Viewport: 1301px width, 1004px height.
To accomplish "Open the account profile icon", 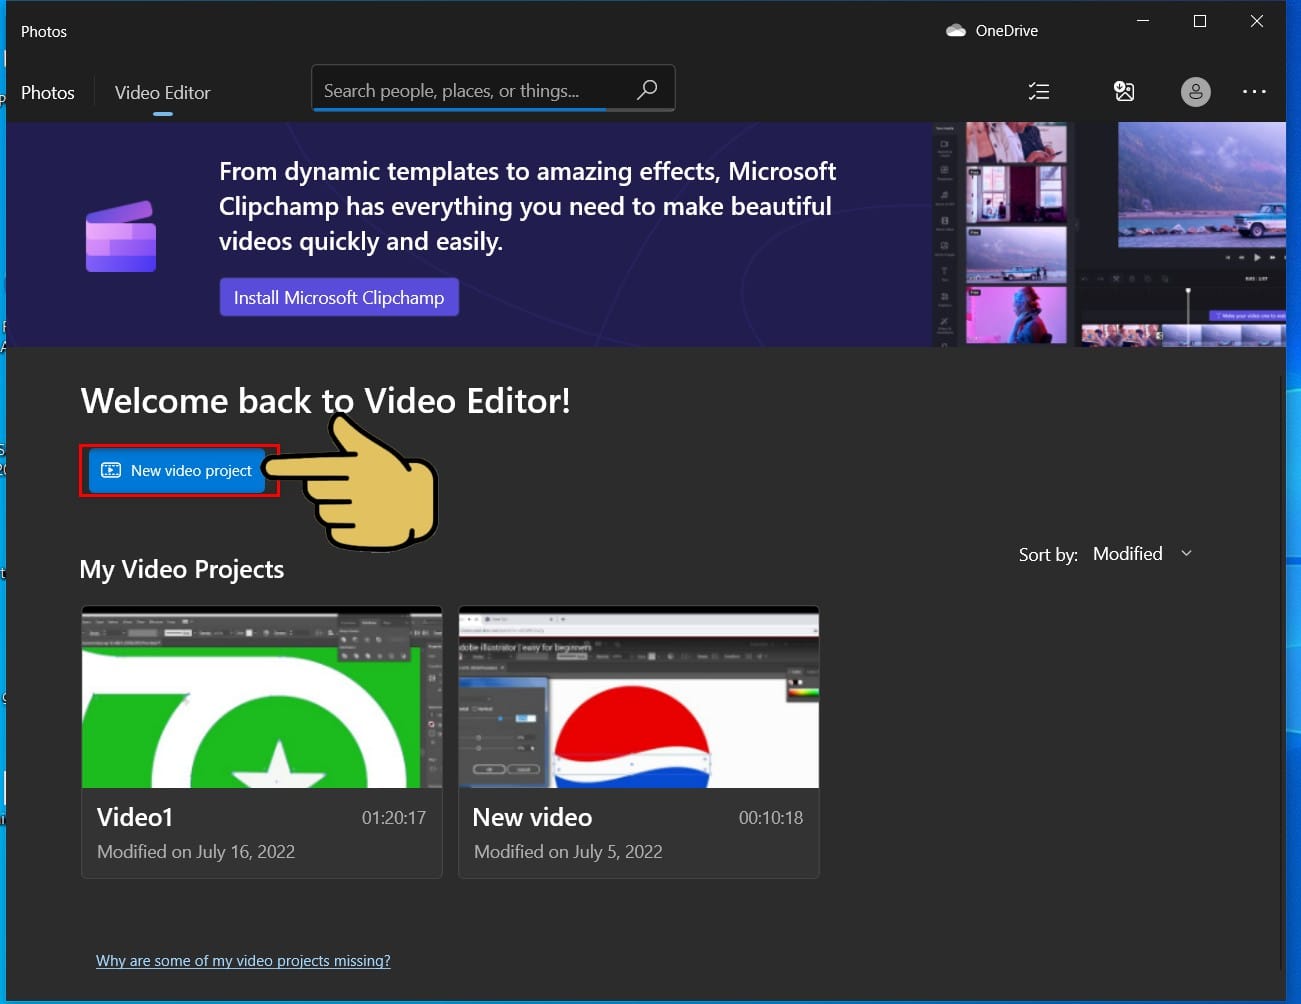I will 1195,92.
